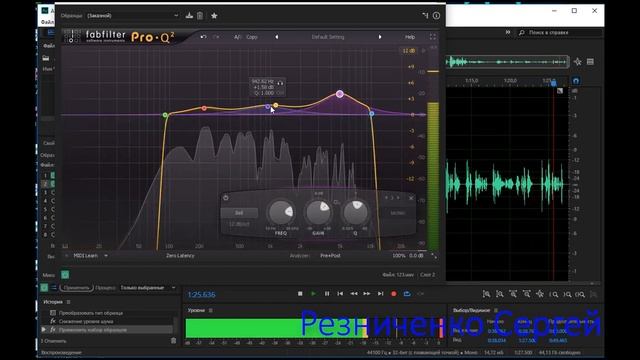Mark preset as favorite with star icon
This screenshot has width=640, height=360.
(x=214, y=16)
